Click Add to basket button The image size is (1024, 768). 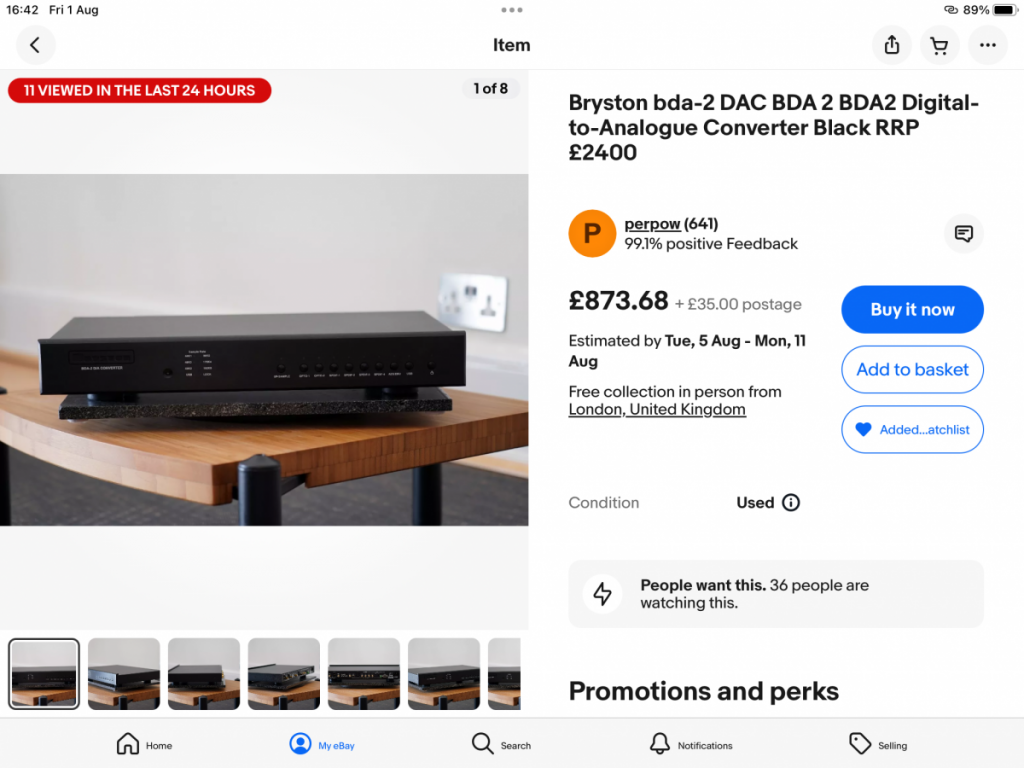click(912, 369)
